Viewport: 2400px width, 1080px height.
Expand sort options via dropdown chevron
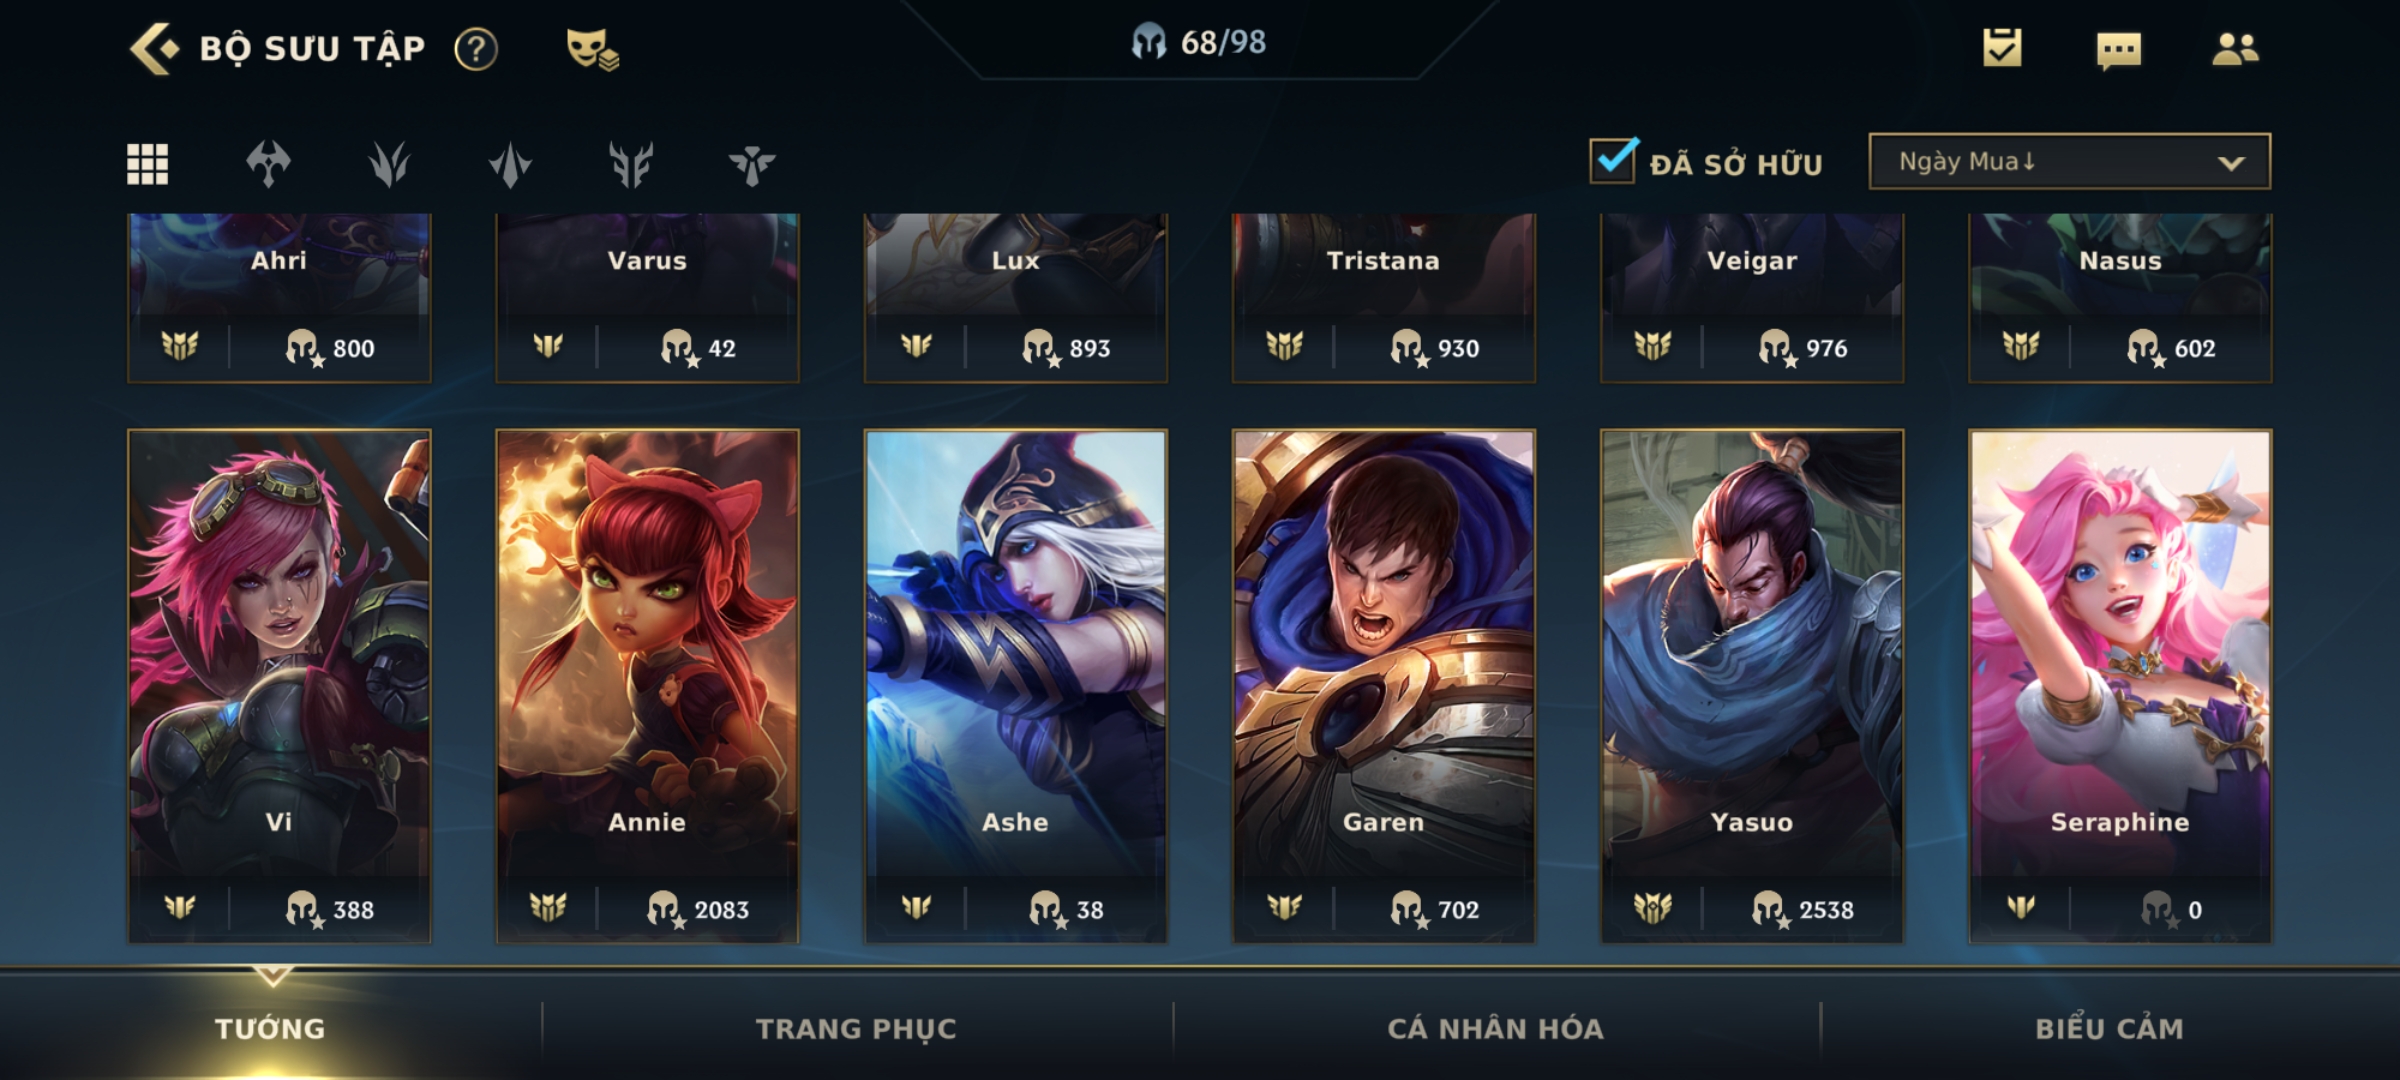tap(2231, 163)
